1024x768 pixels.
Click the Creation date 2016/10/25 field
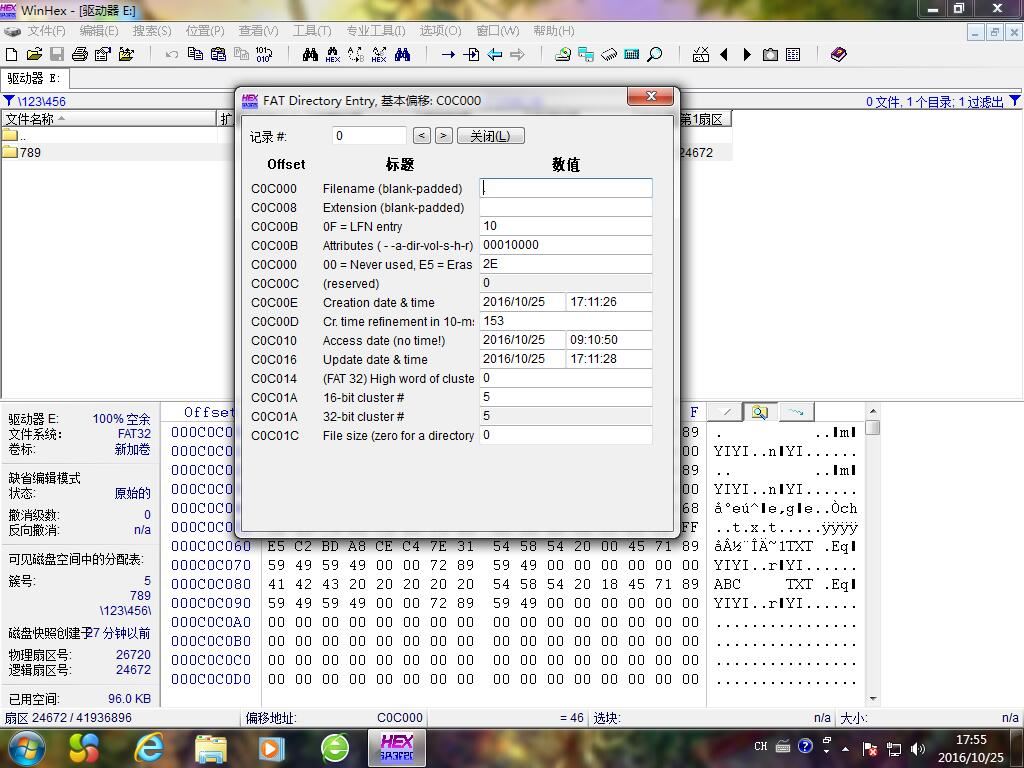(x=522, y=302)
